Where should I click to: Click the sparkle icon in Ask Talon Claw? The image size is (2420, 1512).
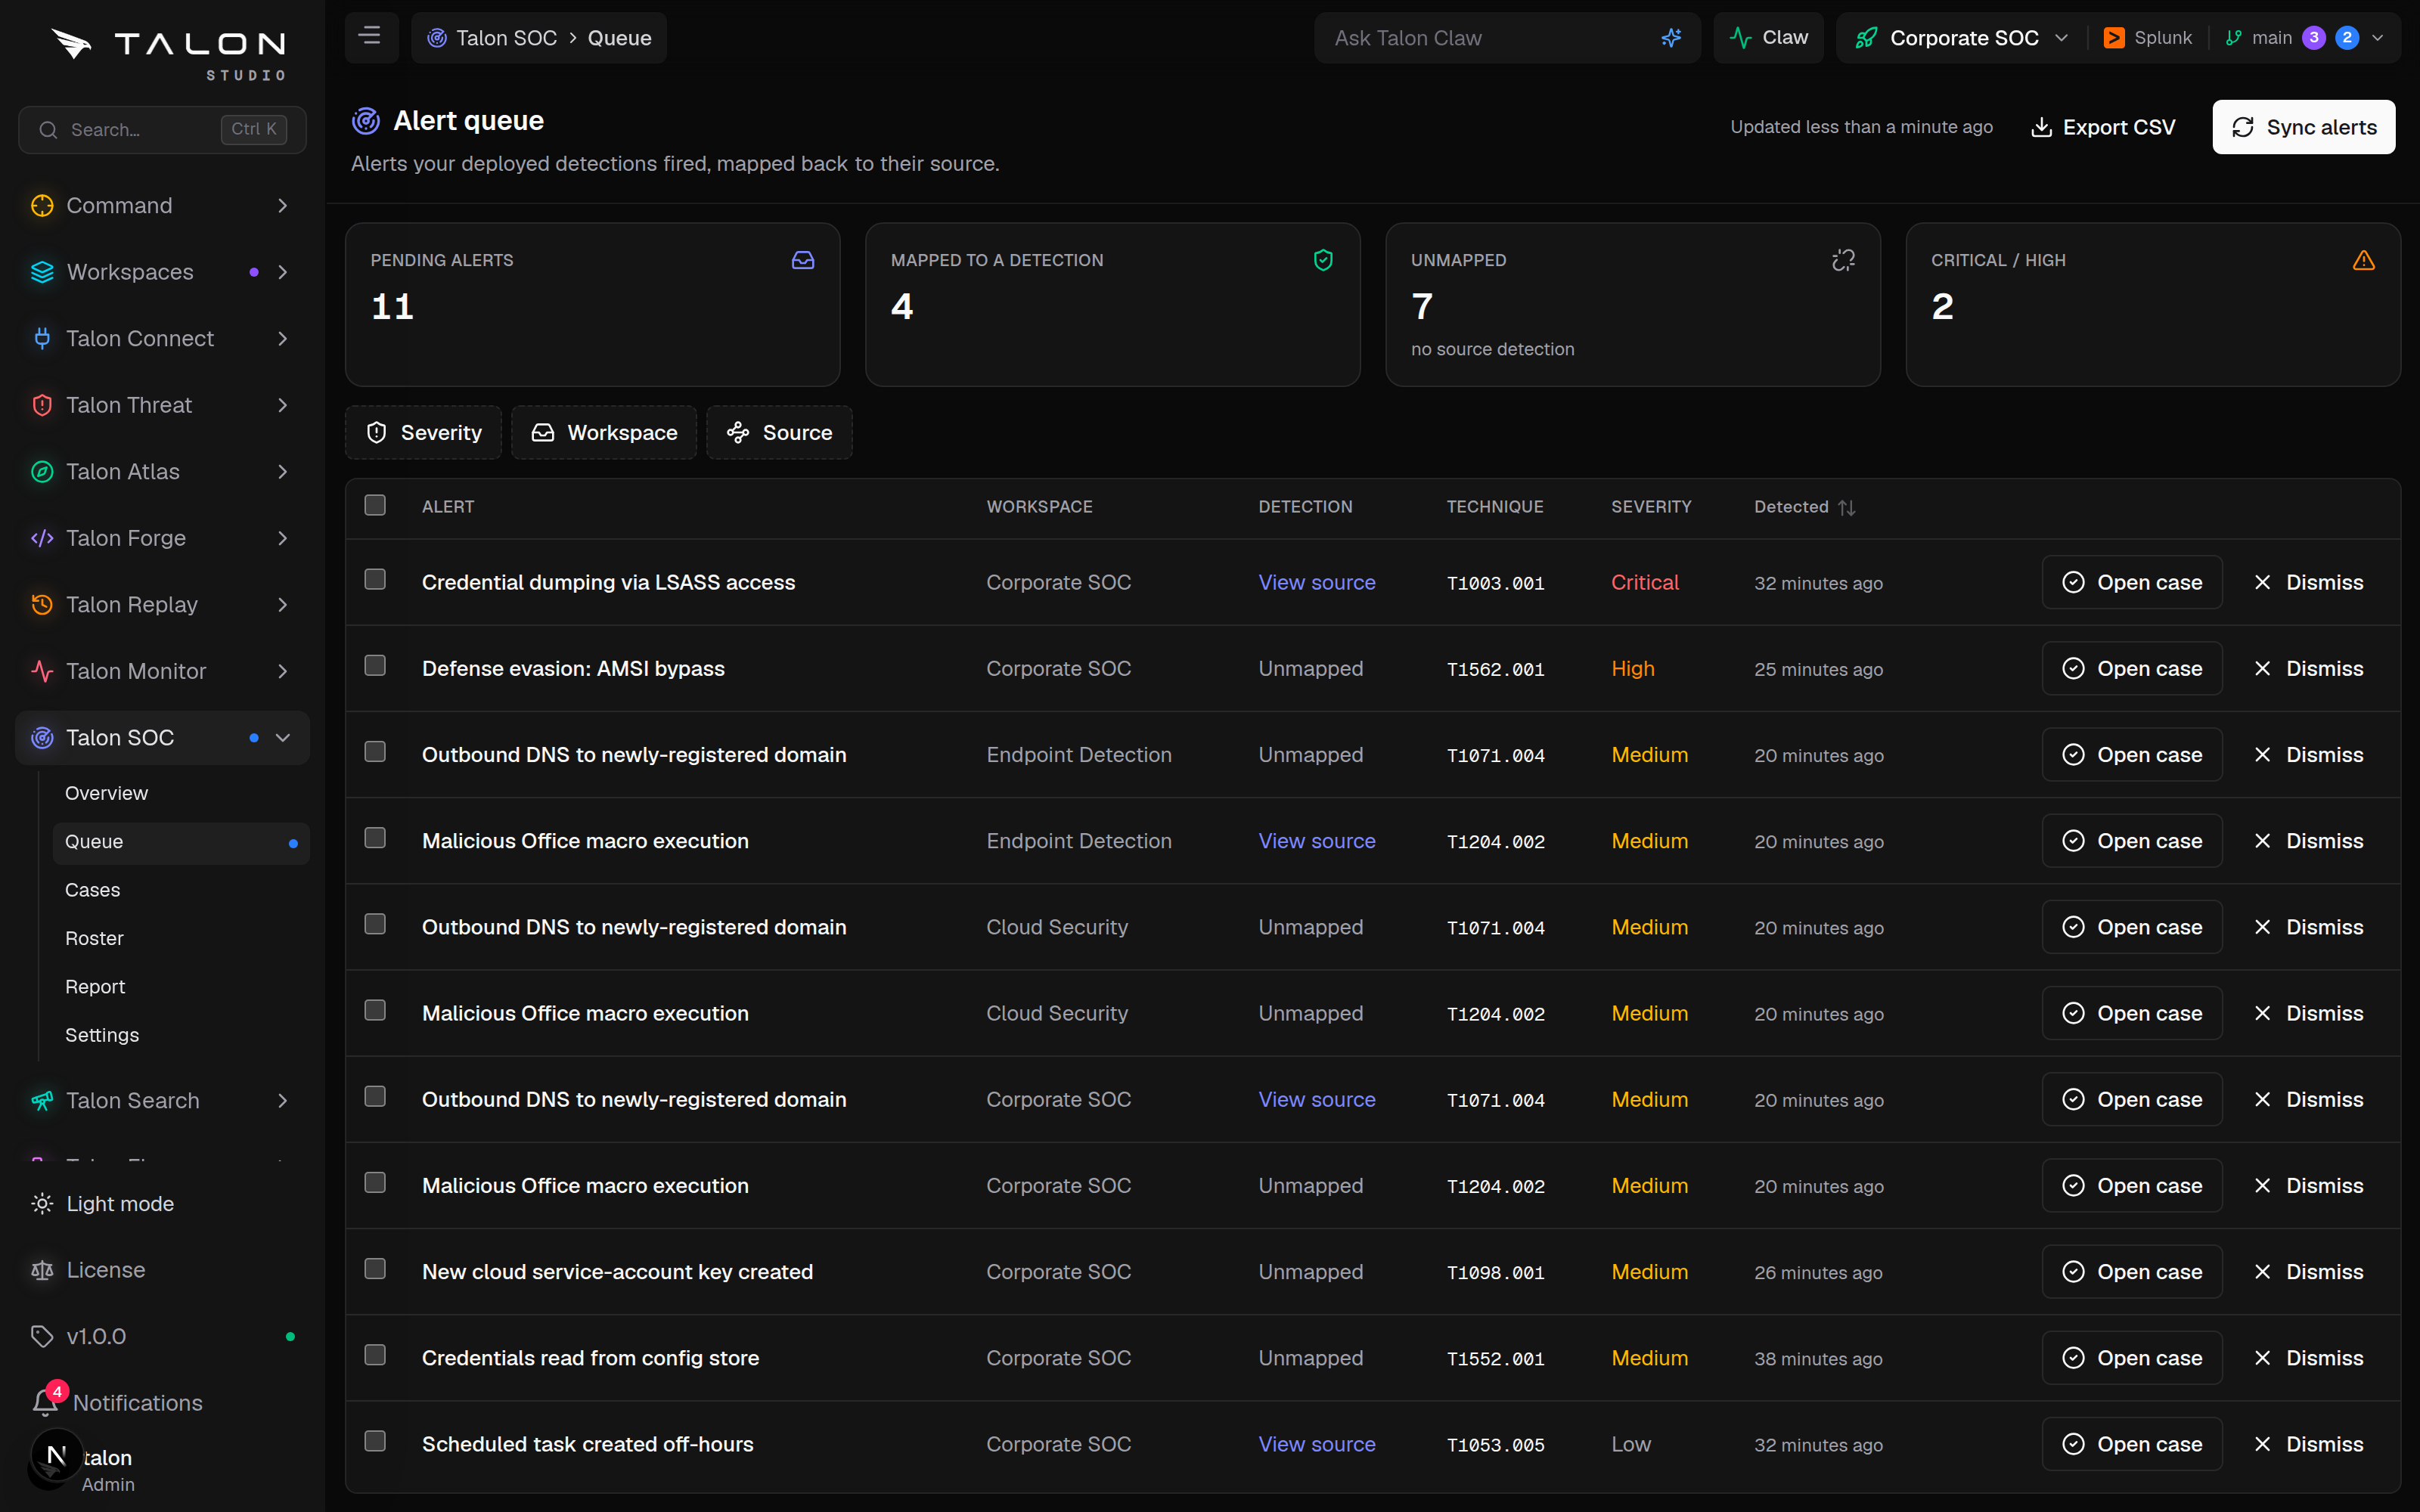coord(1671,38)
